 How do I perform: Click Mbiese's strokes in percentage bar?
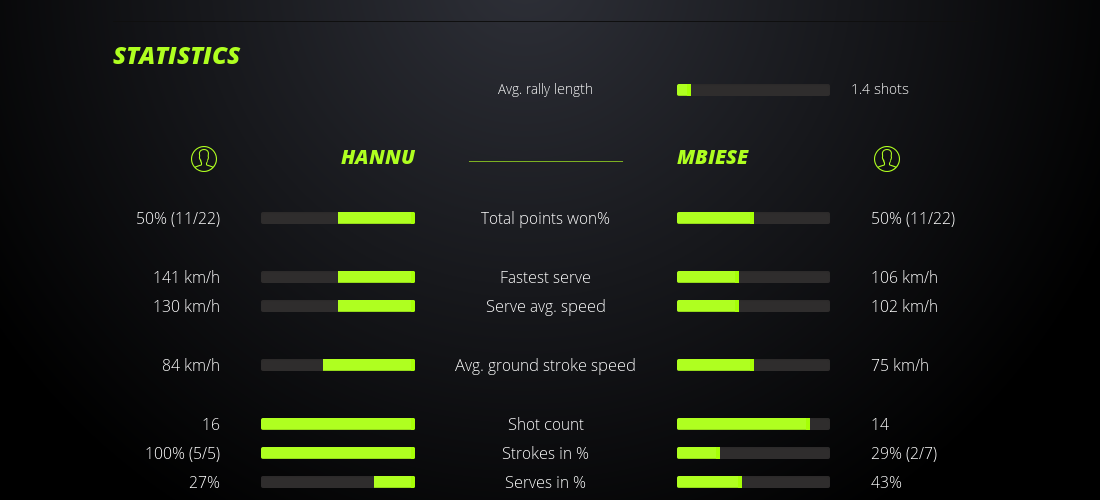[x=753, y=453]
